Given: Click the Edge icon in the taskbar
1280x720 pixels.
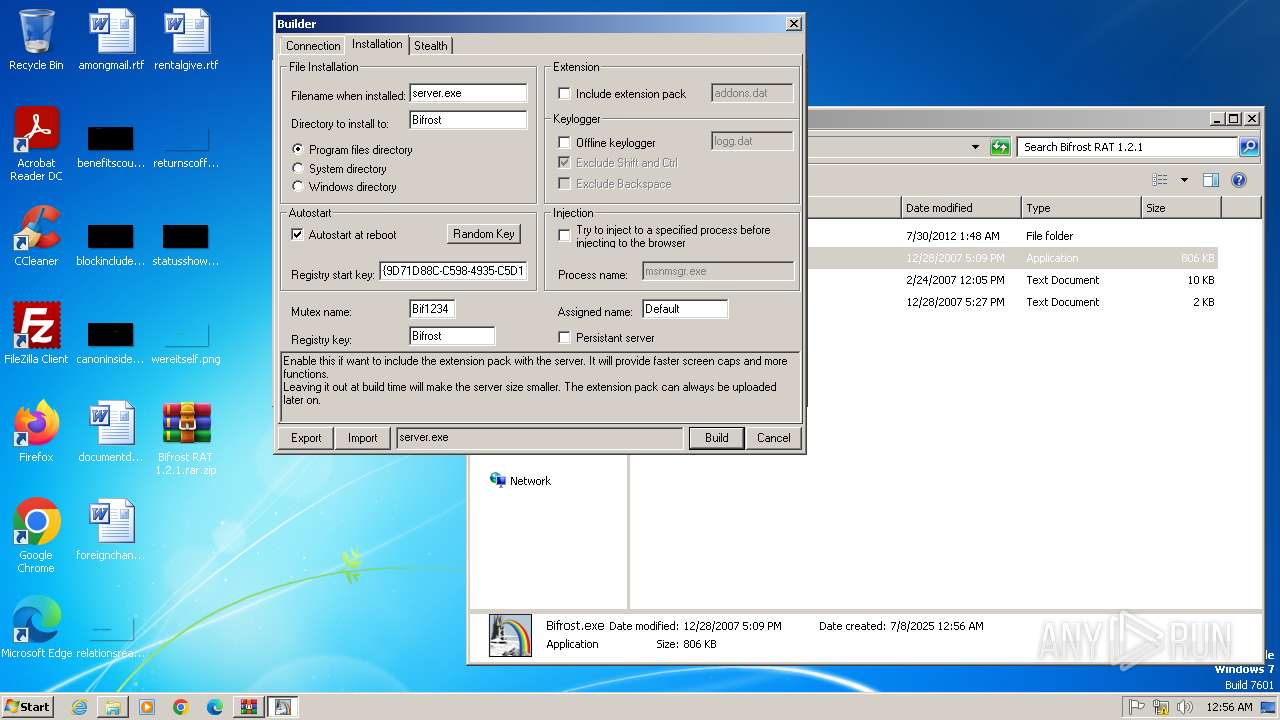Looking at the screenshot, I should pos(214,707).
